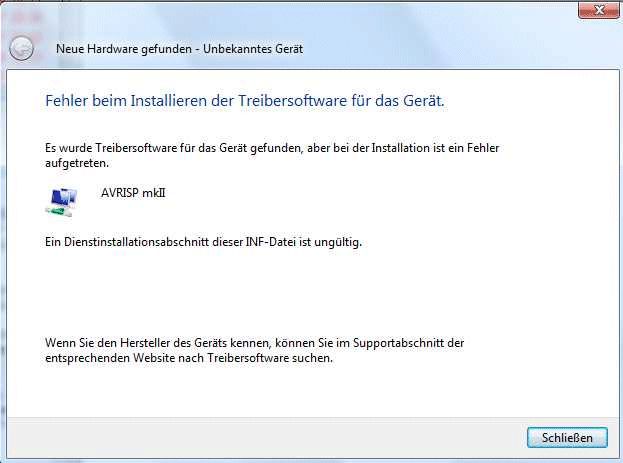Click the Schließen button
Viewport: 623px width, 463px height.
pos(567,438)
